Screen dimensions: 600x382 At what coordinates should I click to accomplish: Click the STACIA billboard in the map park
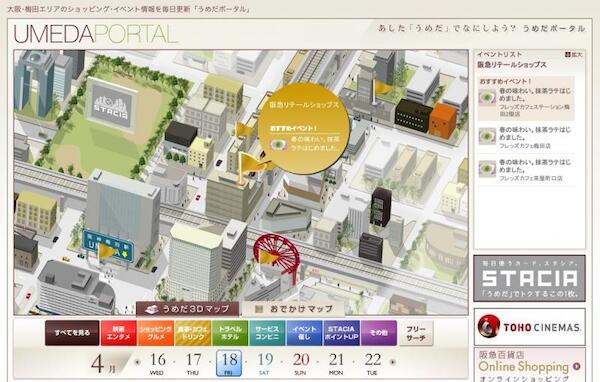pos(111,104)
